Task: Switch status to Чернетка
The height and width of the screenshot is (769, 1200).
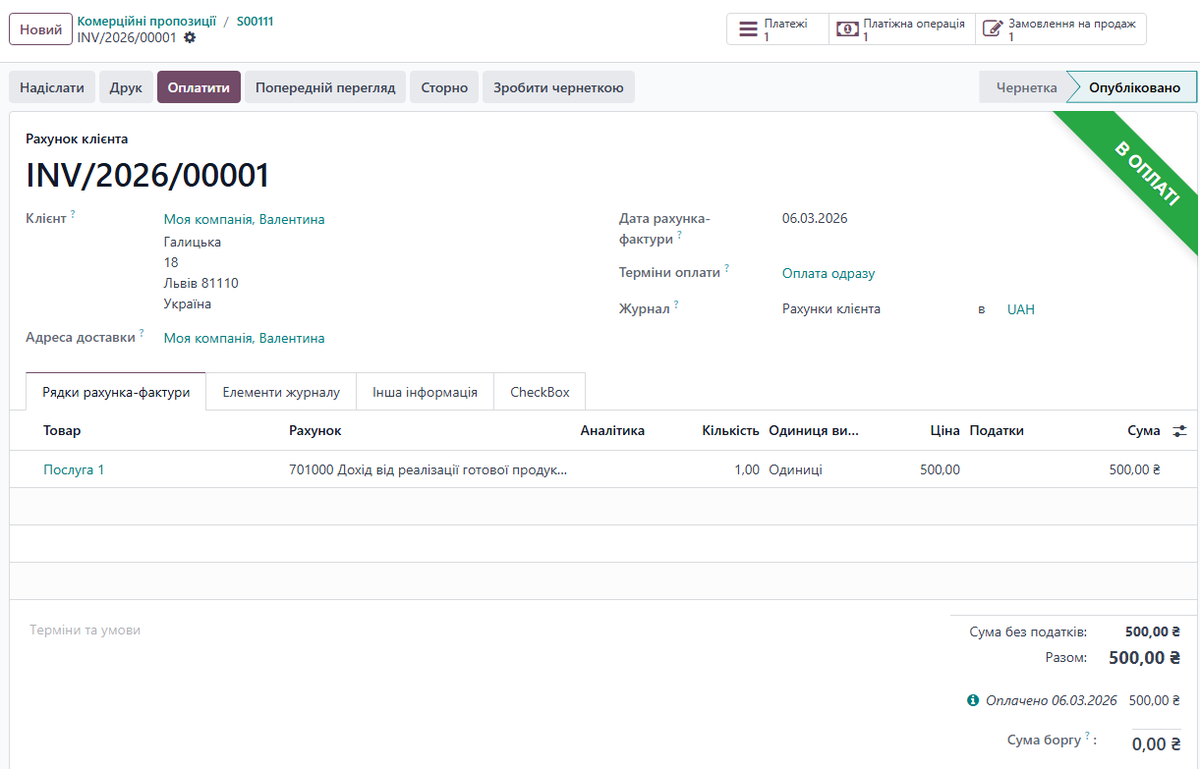Action: point(1025,88)
